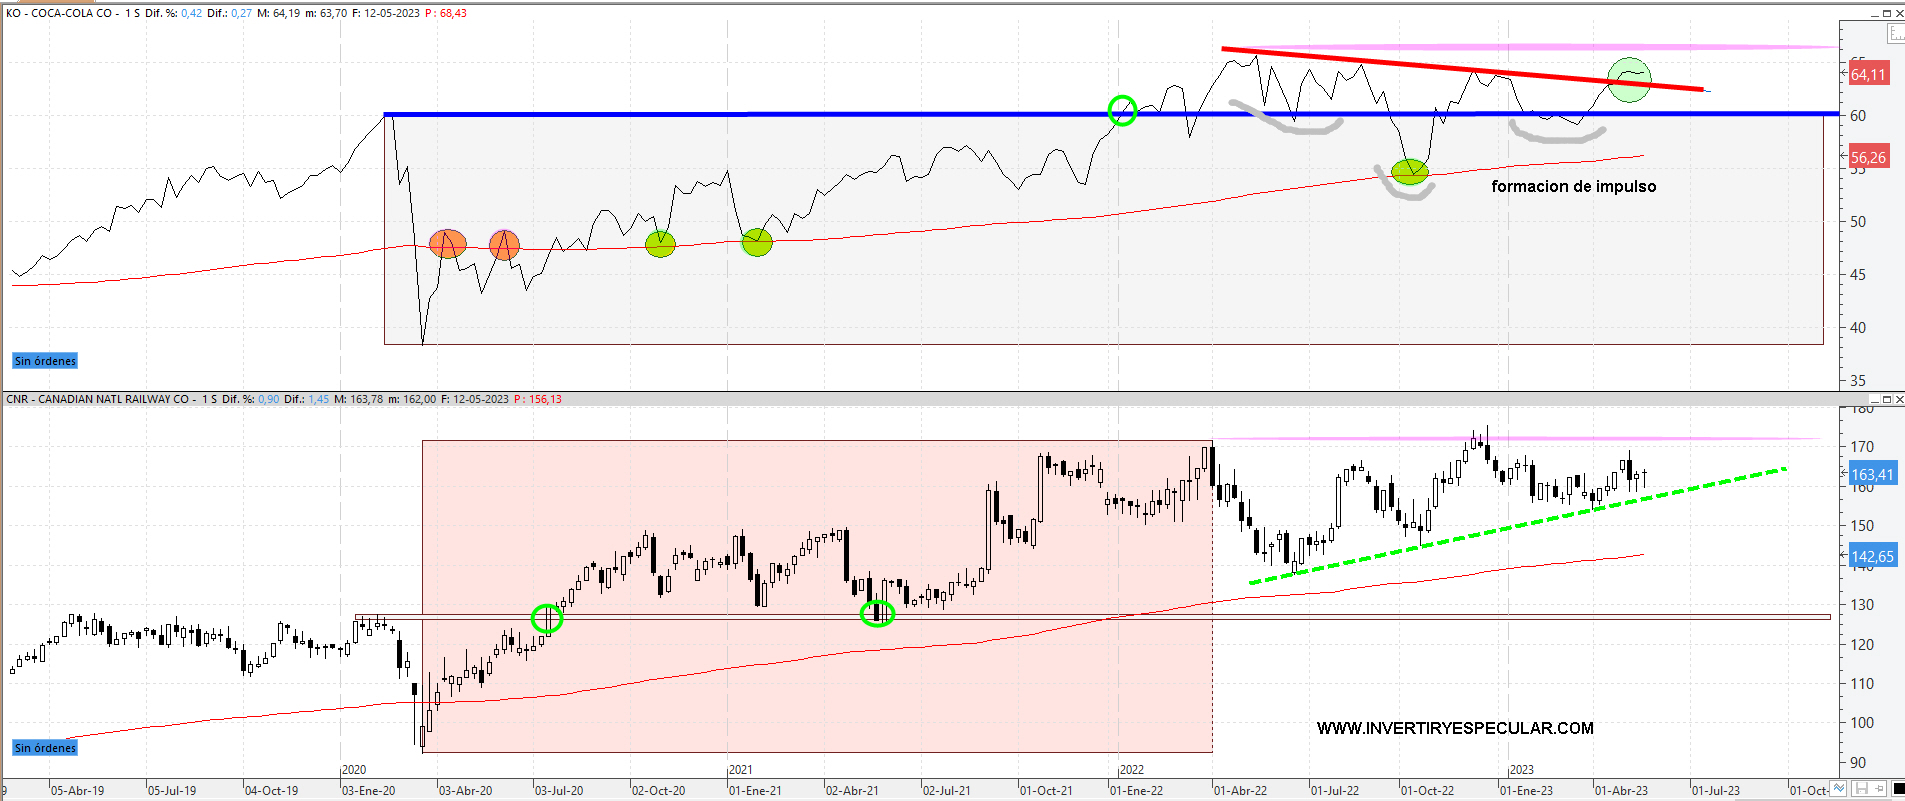Click the black color swatch at bottom right
Screen dimensions: 1905x801
1897,789
